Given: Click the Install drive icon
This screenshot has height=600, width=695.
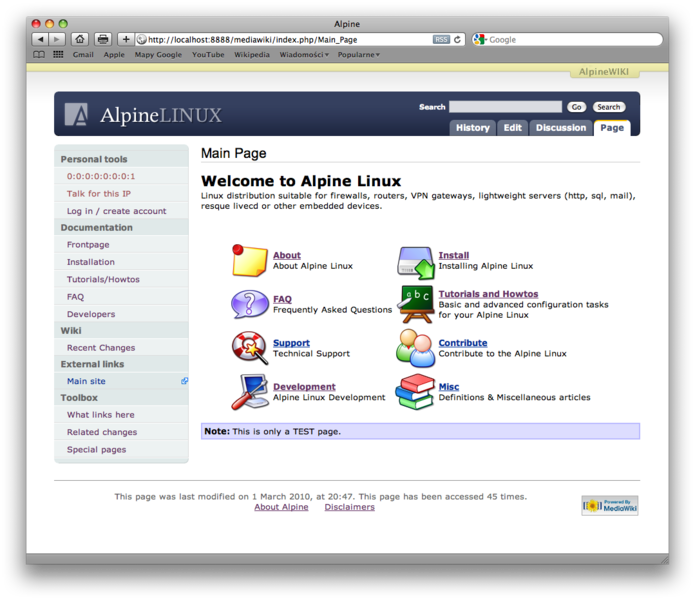Looking at the screenshot, I should 416,263.
